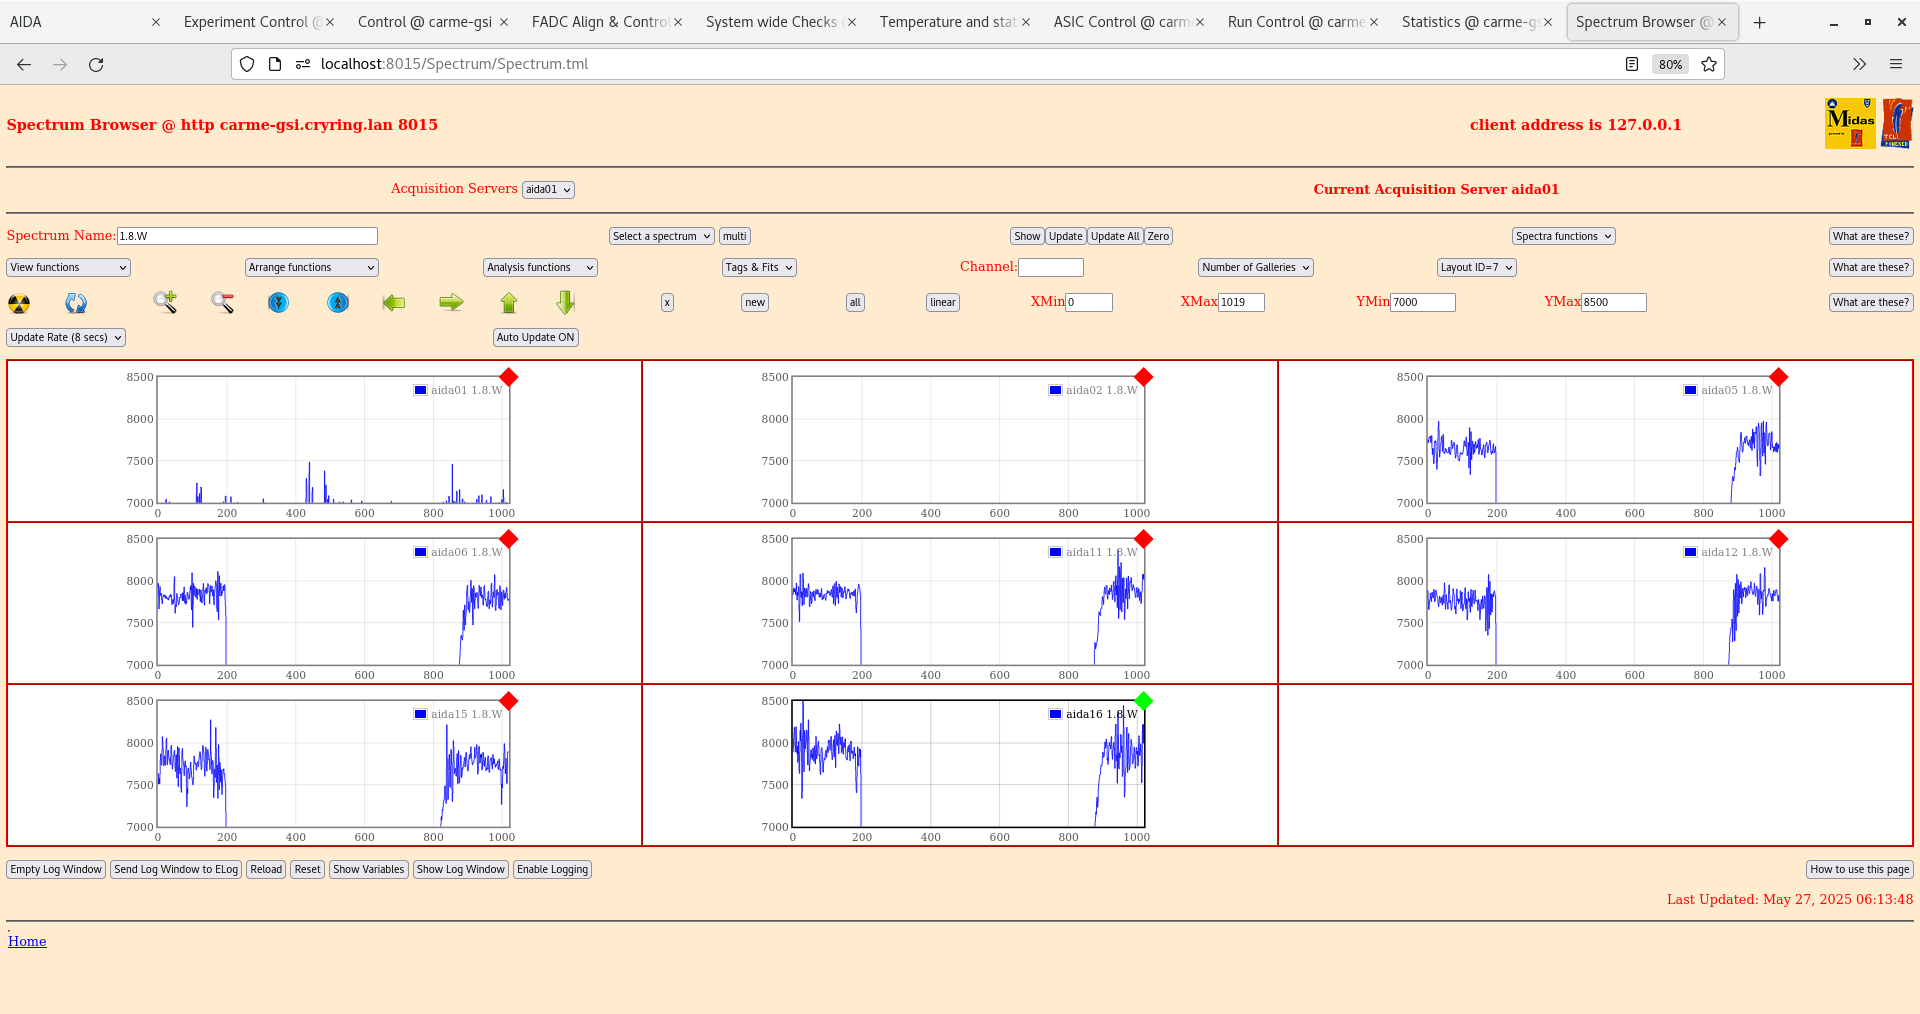Open the Home link at page bottom
The image size is (1920, 1014).
(27, 941)
